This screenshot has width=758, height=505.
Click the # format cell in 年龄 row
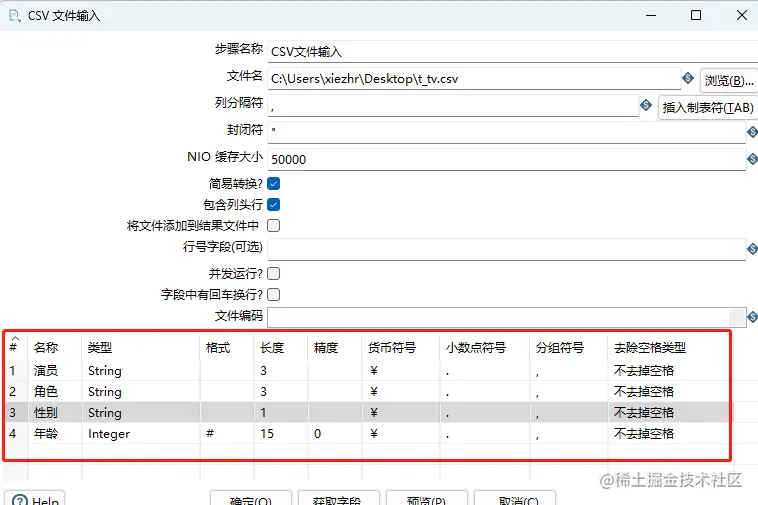(227, 433)
